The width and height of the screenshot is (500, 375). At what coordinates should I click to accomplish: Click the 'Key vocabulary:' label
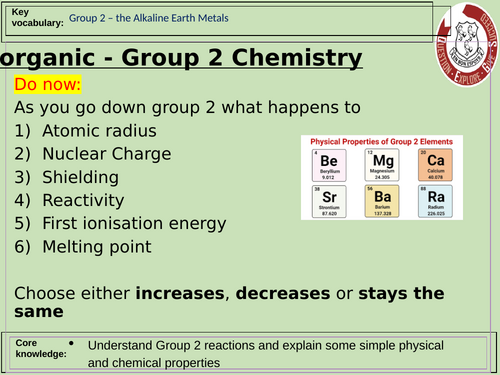point(37,17)
